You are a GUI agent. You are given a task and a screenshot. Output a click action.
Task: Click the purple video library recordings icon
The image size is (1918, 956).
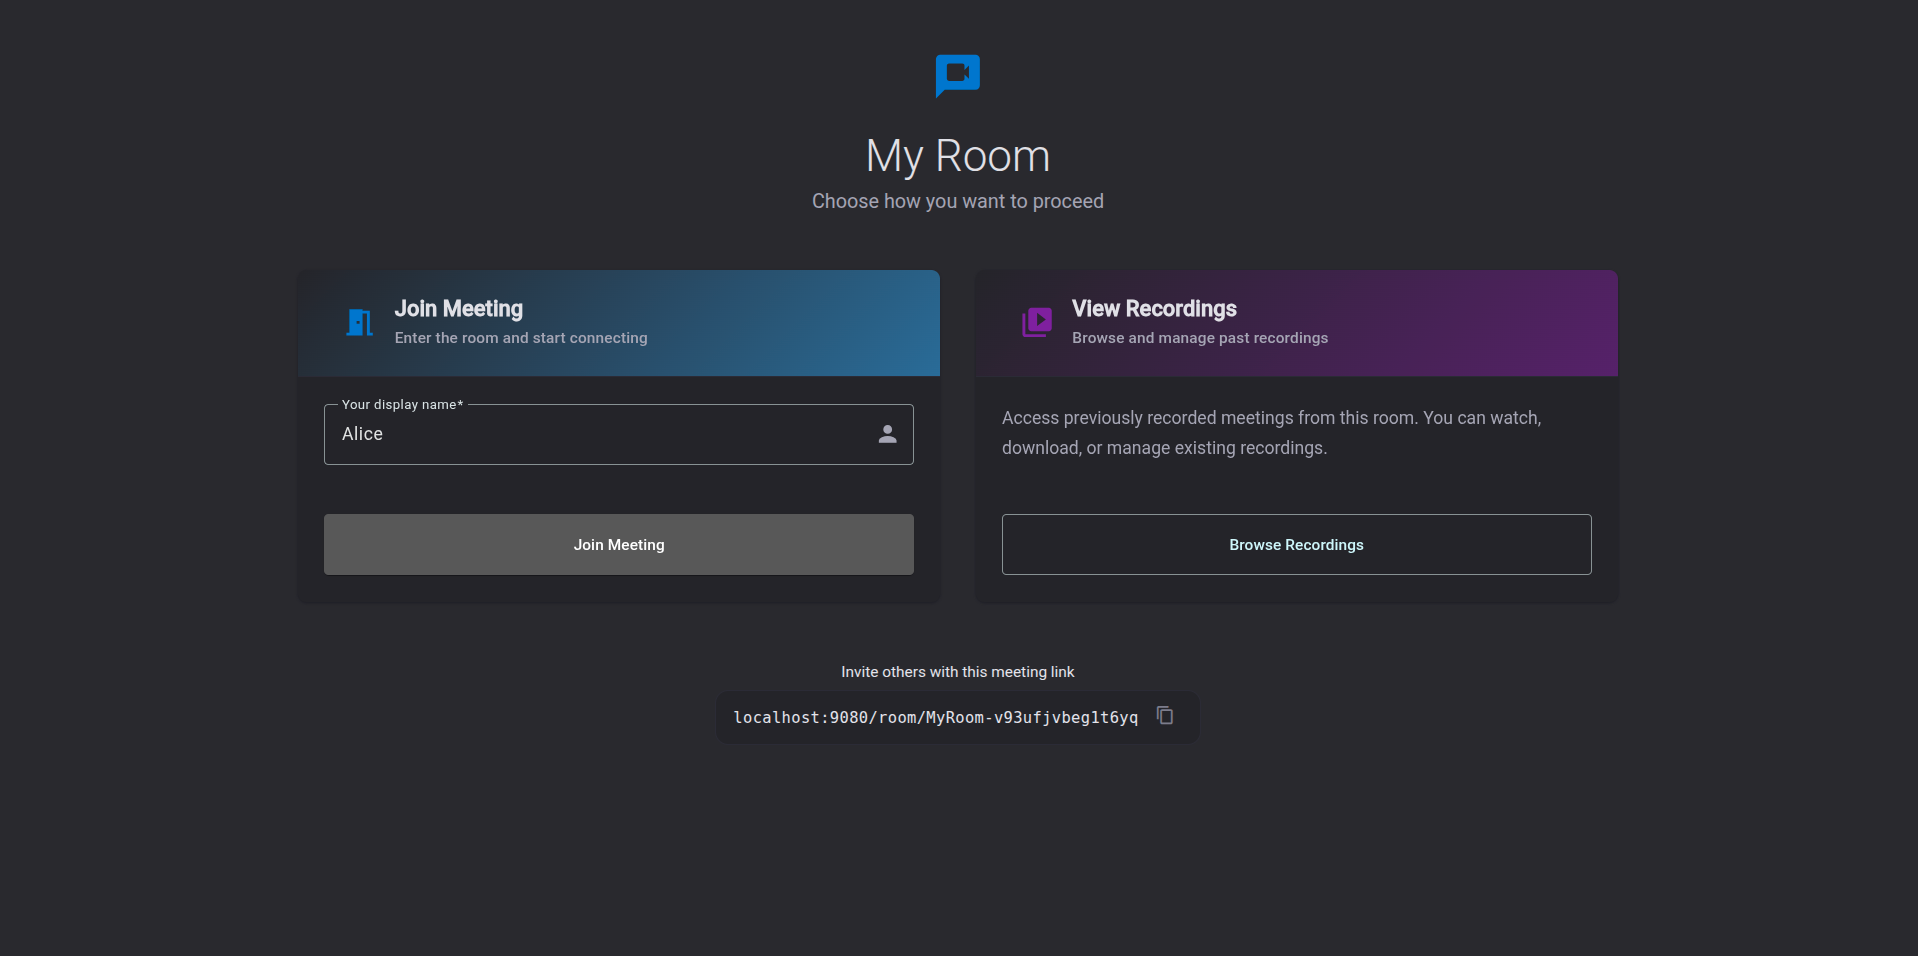pyautogui.click(x=1037, y=322)
